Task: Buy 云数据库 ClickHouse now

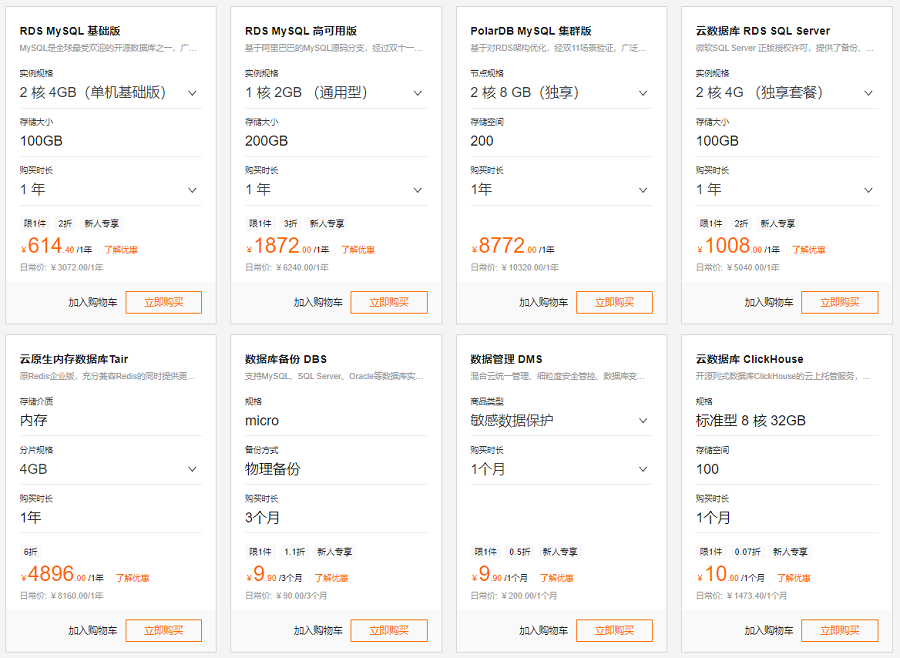Action: coord(840,630)
